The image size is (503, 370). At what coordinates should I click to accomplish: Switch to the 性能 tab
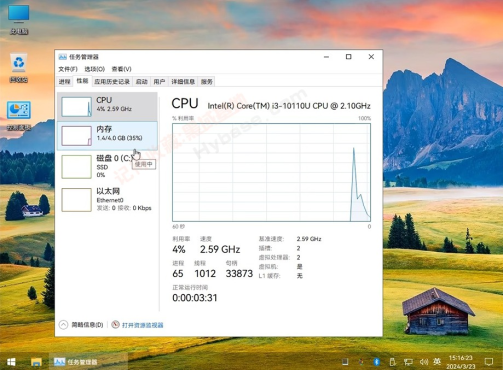point(82,81)
